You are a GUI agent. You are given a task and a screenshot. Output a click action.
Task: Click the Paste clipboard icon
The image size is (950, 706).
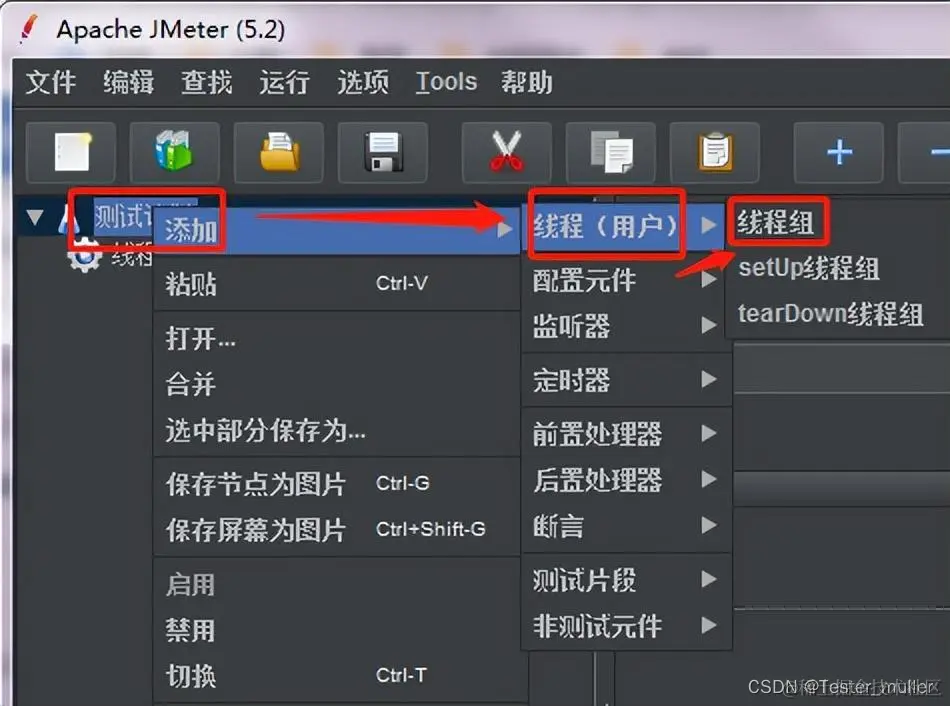pos(715,151)
